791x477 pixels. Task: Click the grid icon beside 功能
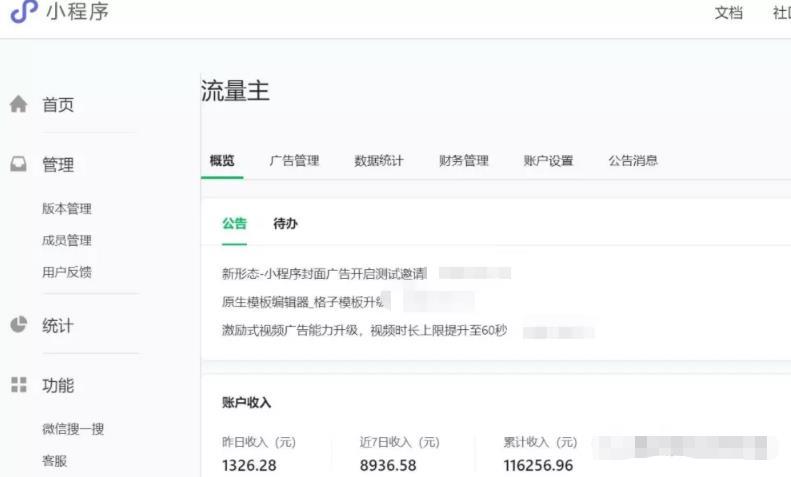tap(19, 385)
